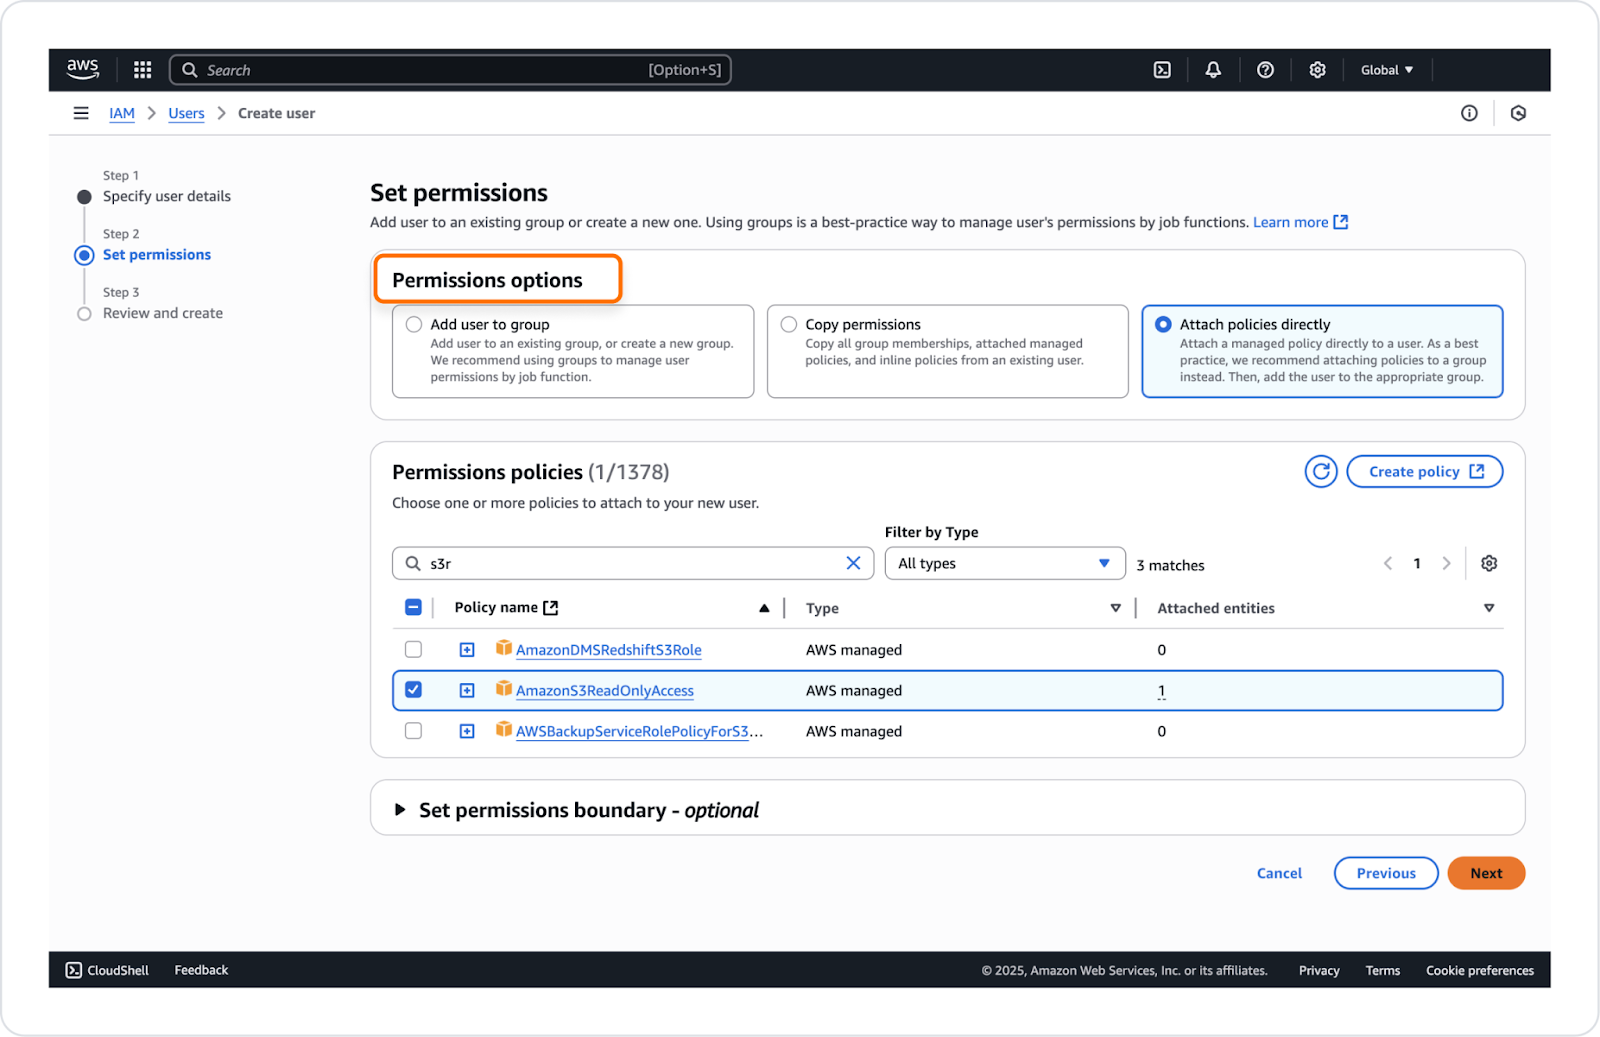Go to Users breadcrumb

(186, 113)
